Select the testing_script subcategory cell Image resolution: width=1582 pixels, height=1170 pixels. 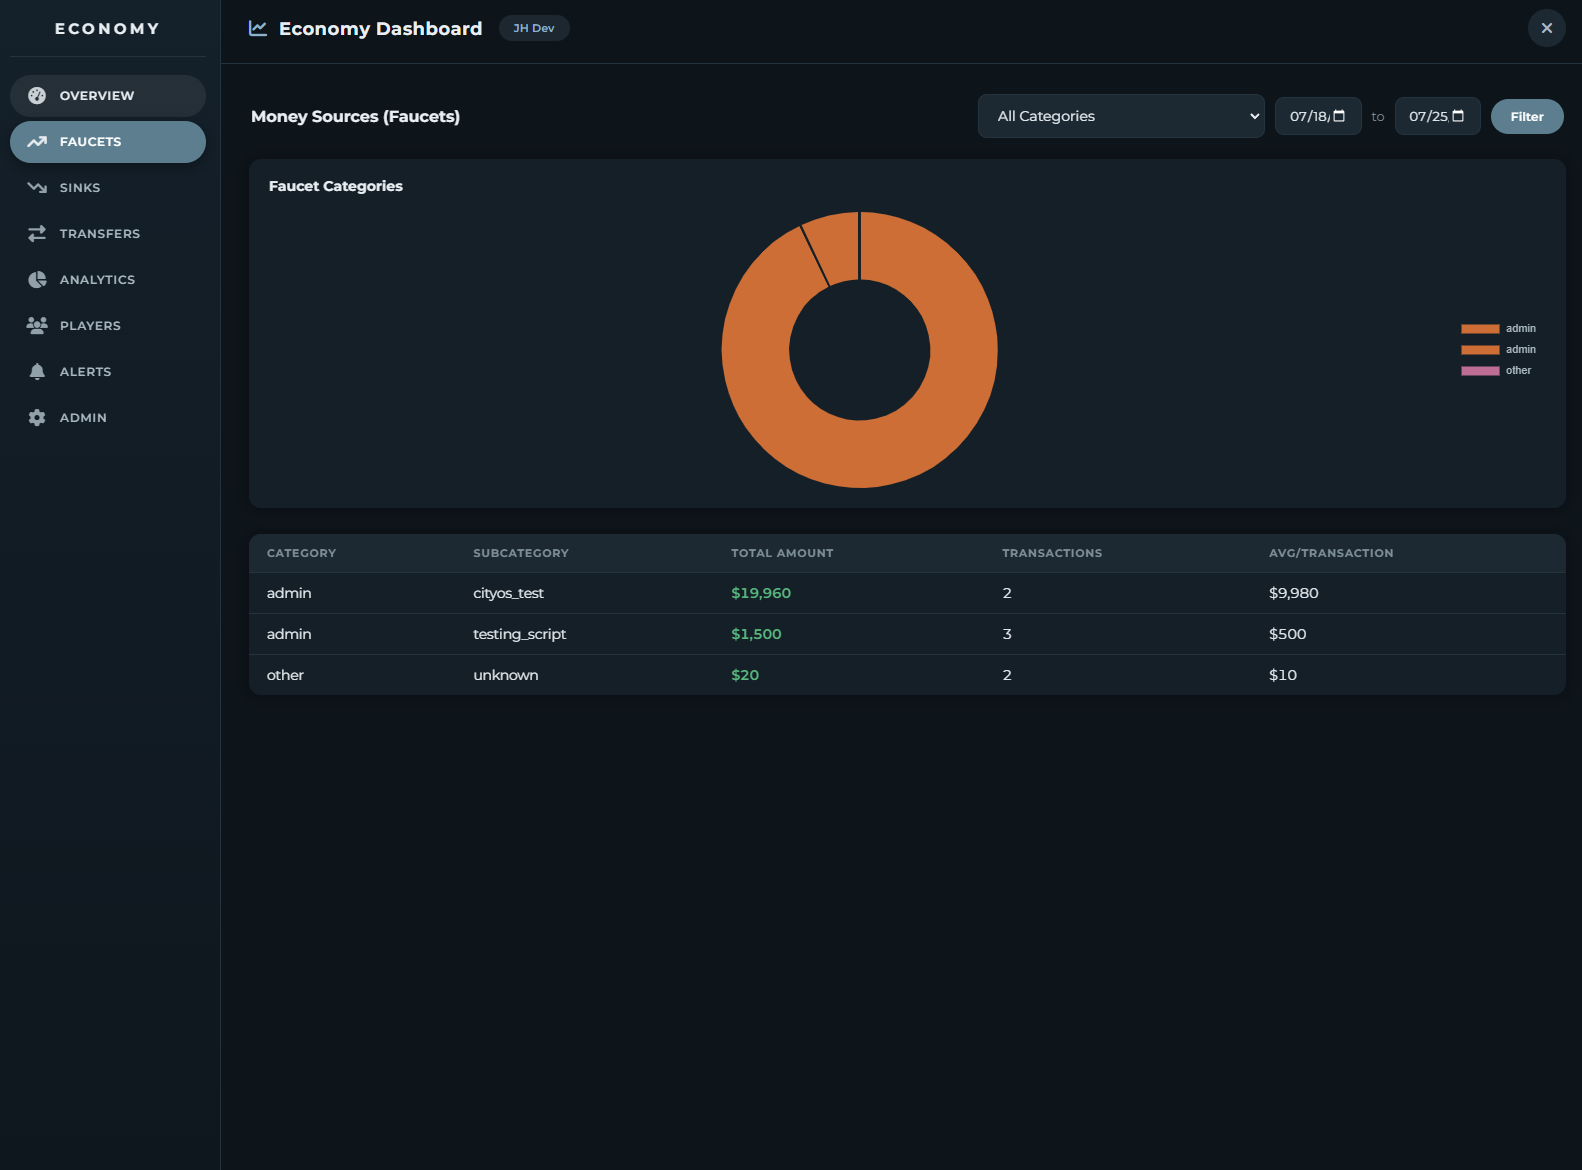519,634
